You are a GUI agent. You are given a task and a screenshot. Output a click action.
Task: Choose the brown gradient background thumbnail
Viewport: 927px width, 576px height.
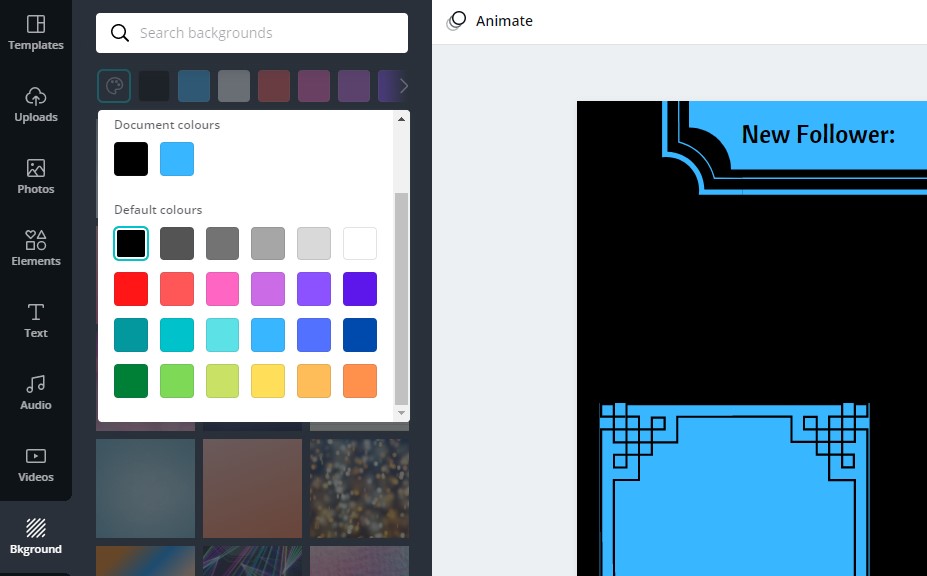[252, 488]
